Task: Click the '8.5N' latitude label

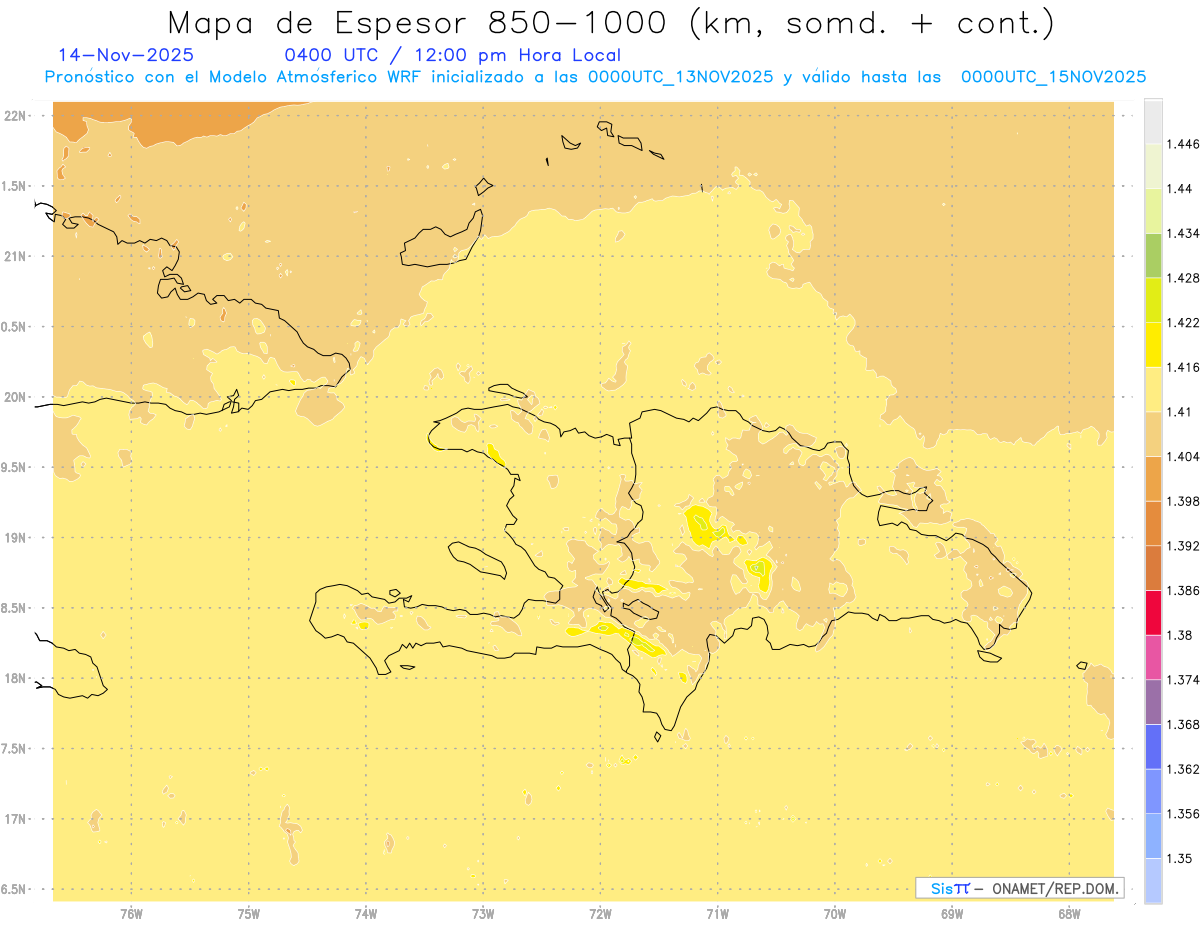Action: tap(15, 608)
